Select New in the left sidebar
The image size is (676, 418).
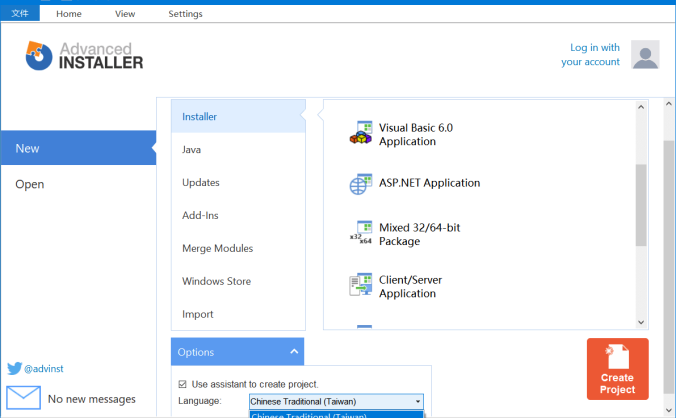pos(78,148)
